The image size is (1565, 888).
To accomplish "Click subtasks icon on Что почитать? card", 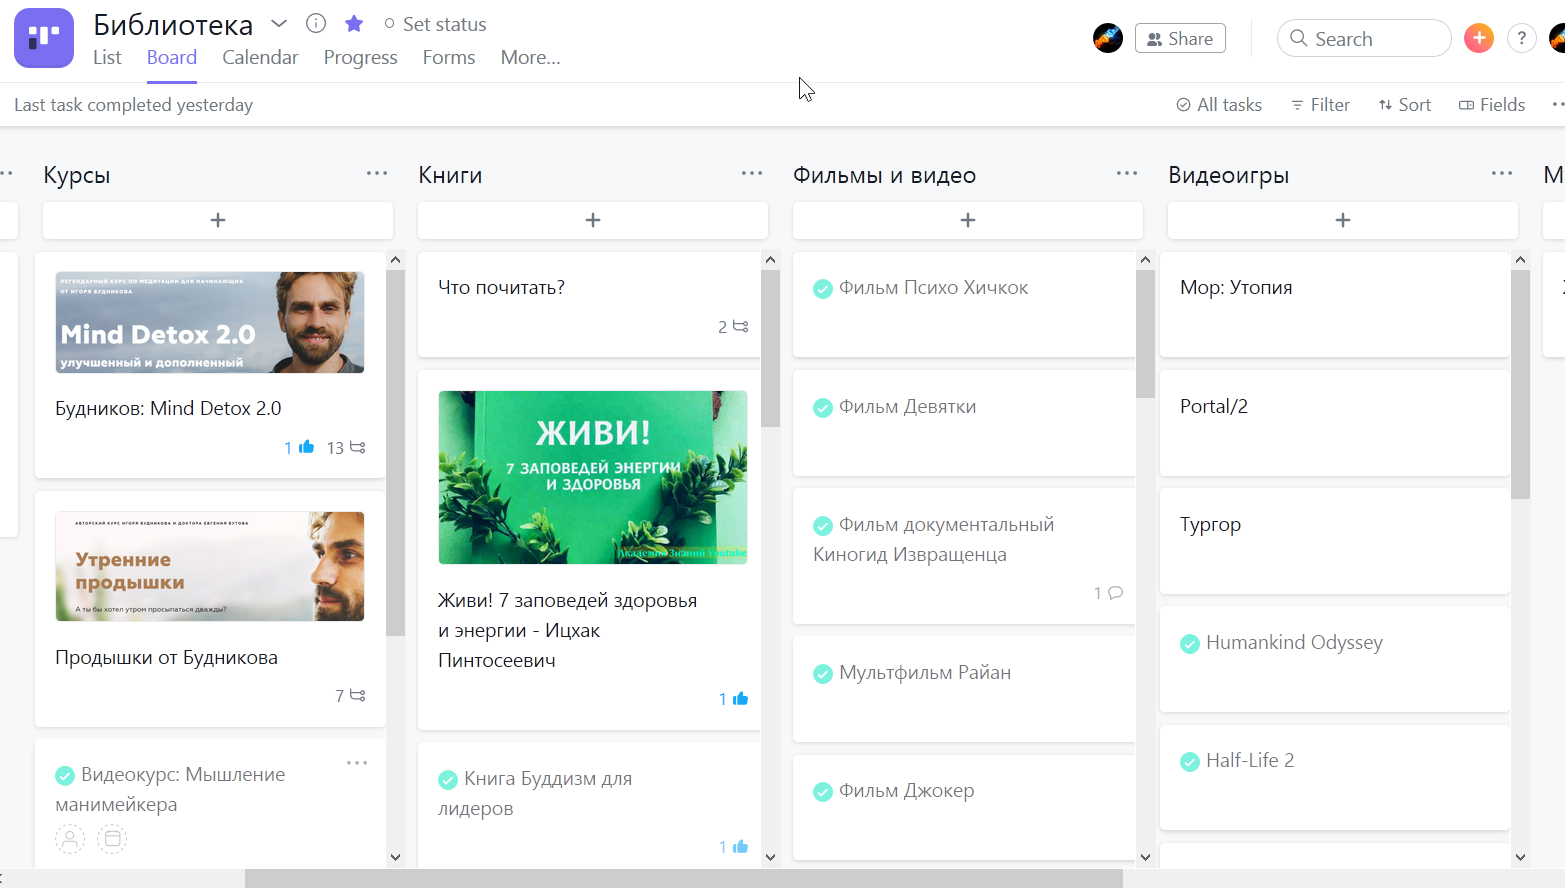I will point(740,327).
